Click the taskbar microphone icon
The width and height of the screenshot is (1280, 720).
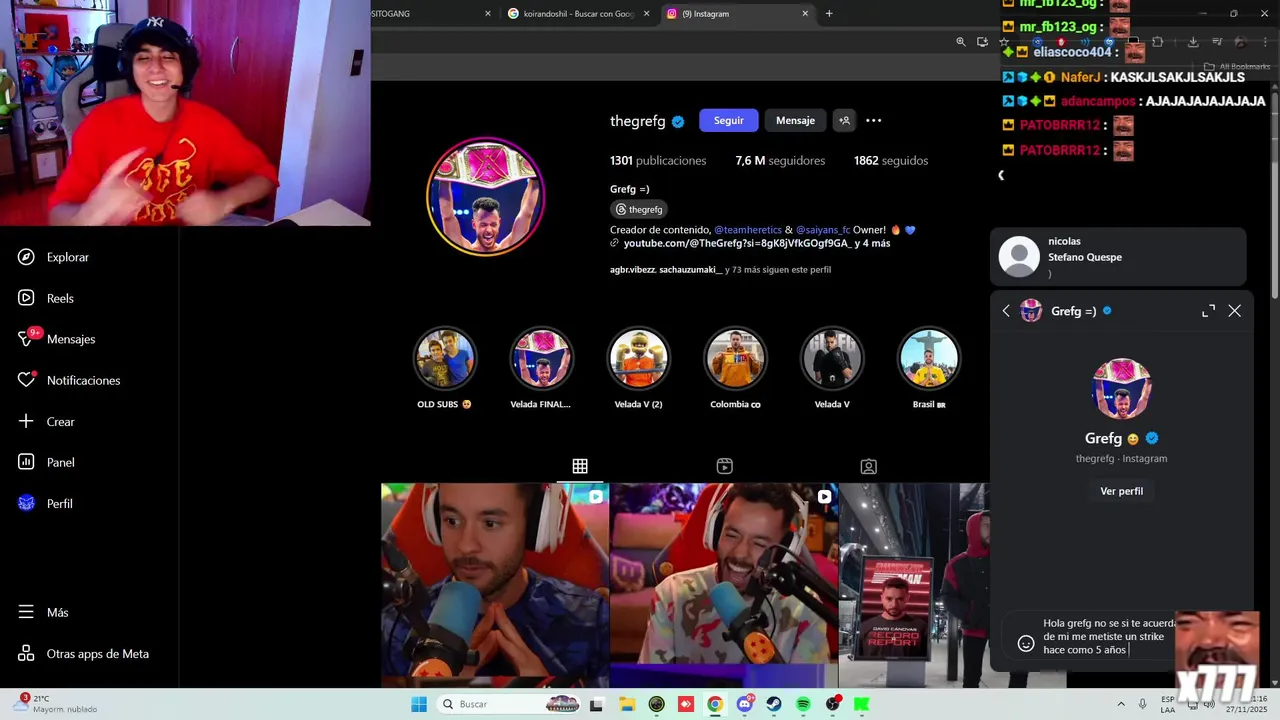click(1143, 704)
